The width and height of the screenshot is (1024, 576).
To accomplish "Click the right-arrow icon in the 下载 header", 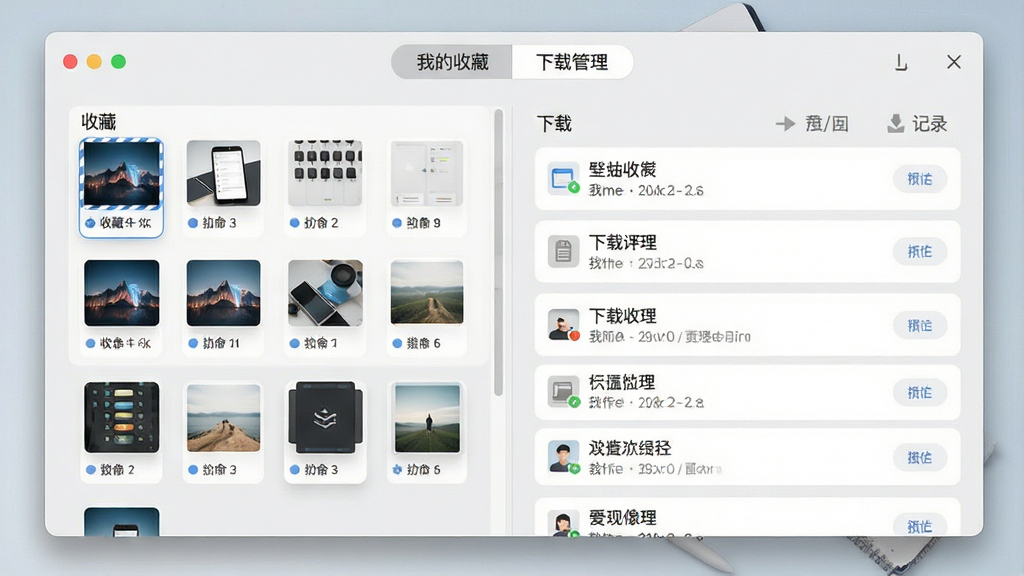I will click(x=785, y=123).
